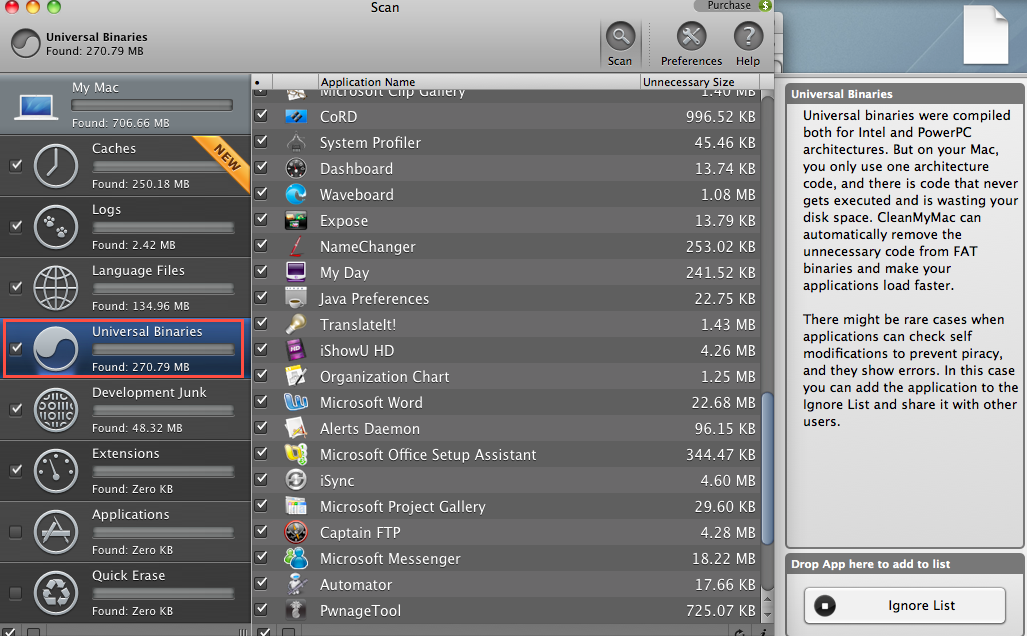Click the 22.68 MB size value
Screen dimensions: 1027x636
pos(723,403)
